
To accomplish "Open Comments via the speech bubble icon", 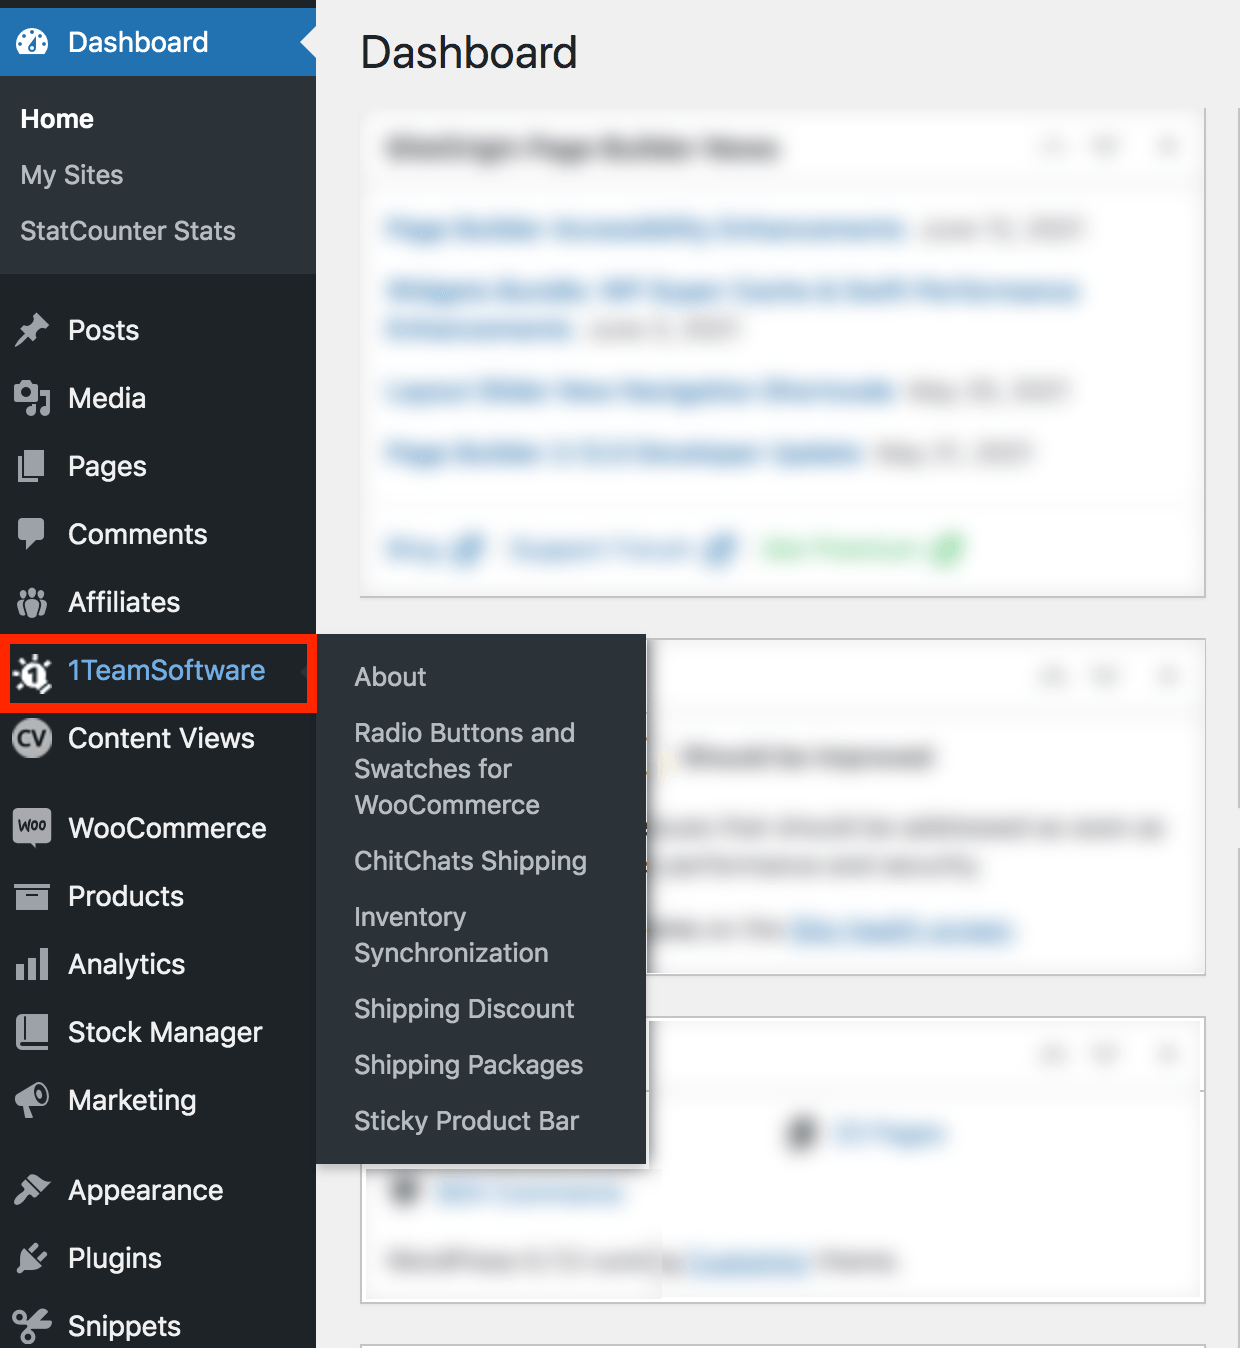I will 31,534.
